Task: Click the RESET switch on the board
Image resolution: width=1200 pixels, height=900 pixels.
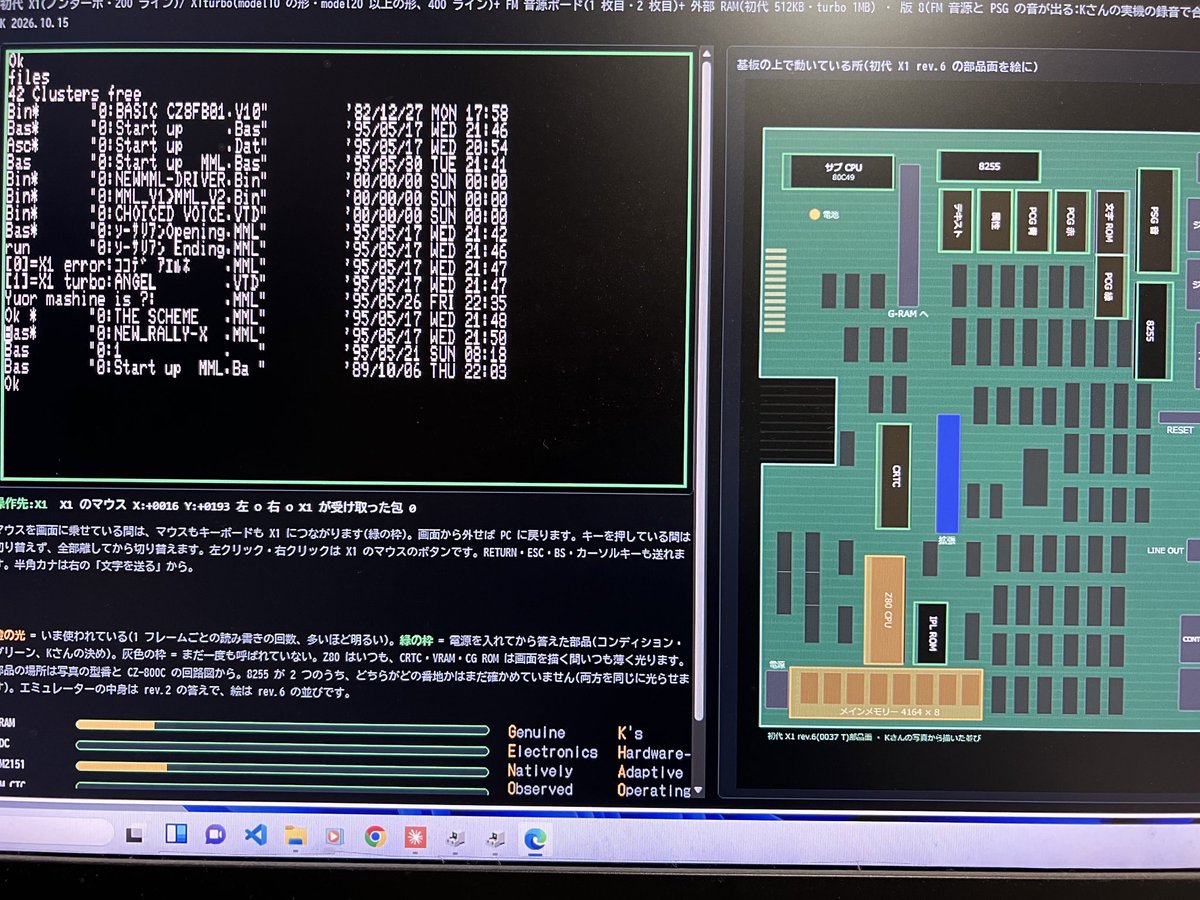Action: (x=1179, y=417)
